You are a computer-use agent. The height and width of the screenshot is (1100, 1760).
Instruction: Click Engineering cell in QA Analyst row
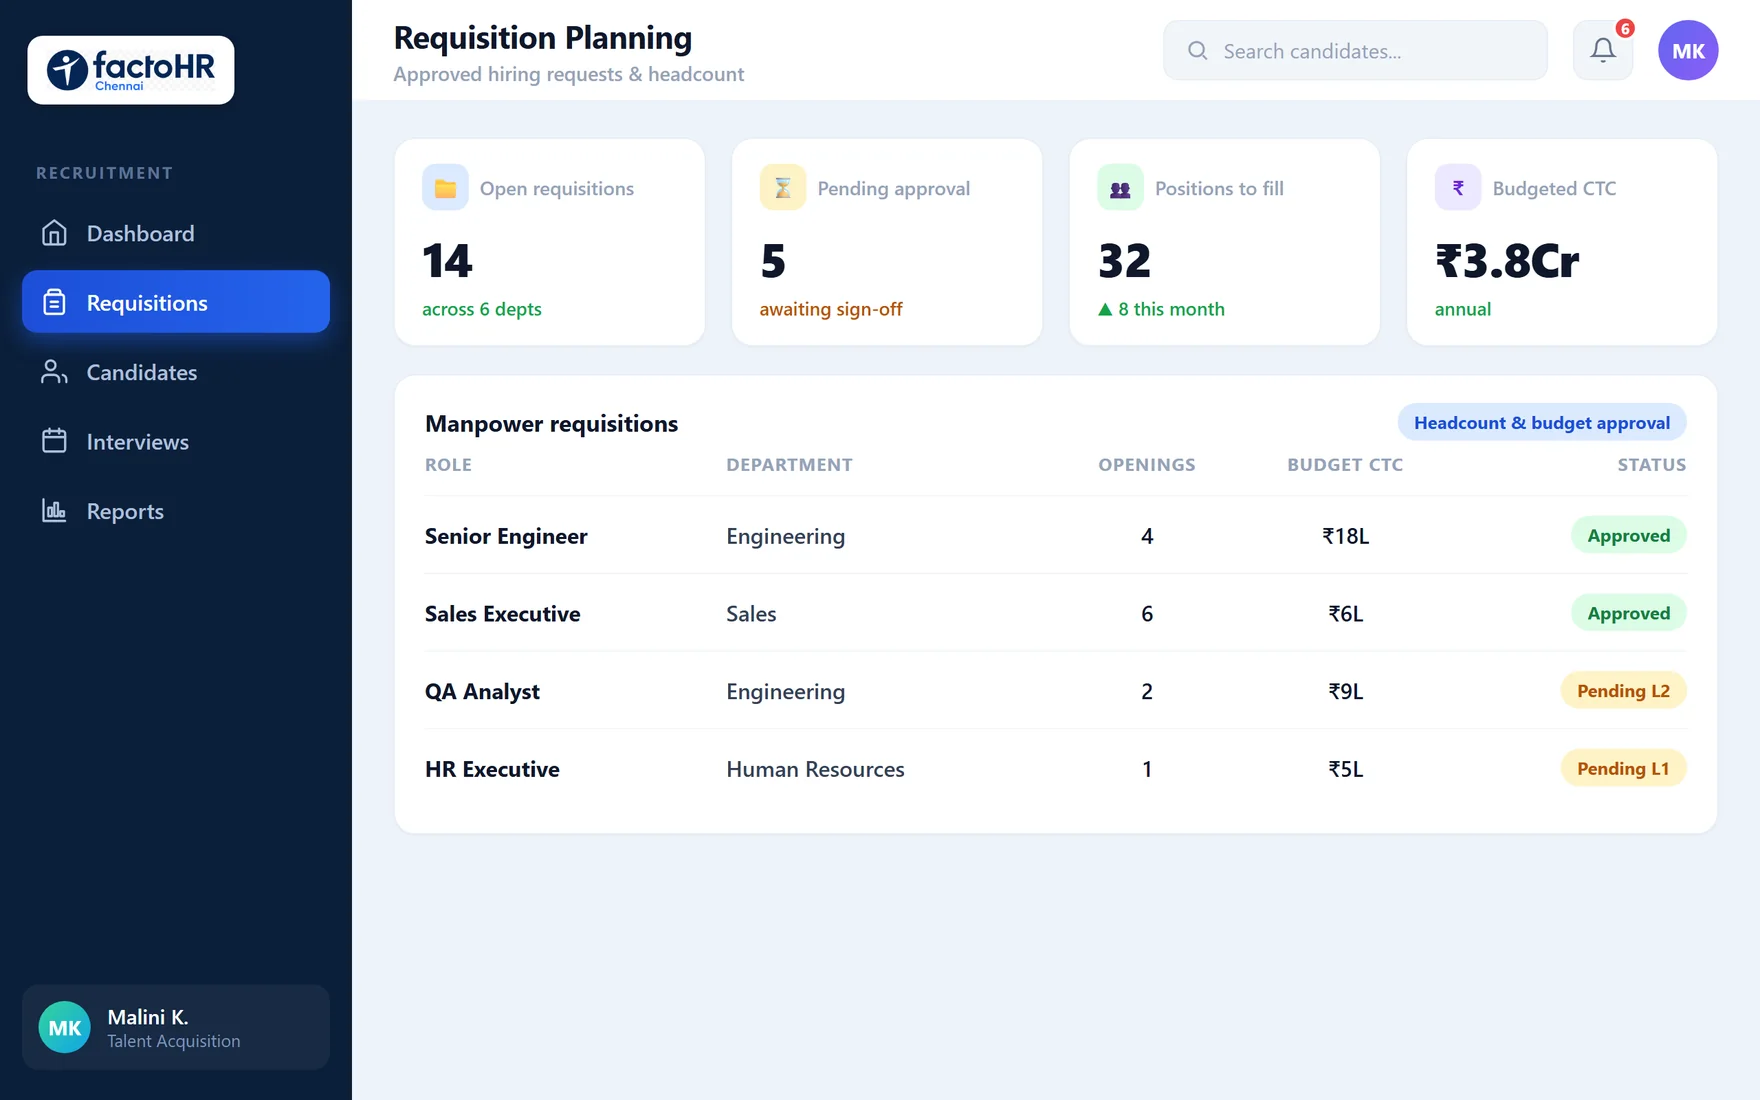pyautogui.click(x=786, y=692)
